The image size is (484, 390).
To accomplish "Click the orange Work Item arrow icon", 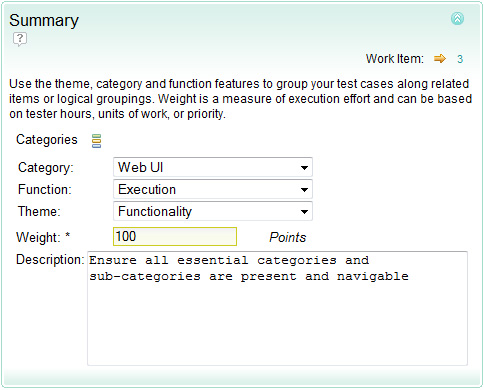I will point(440,59).
